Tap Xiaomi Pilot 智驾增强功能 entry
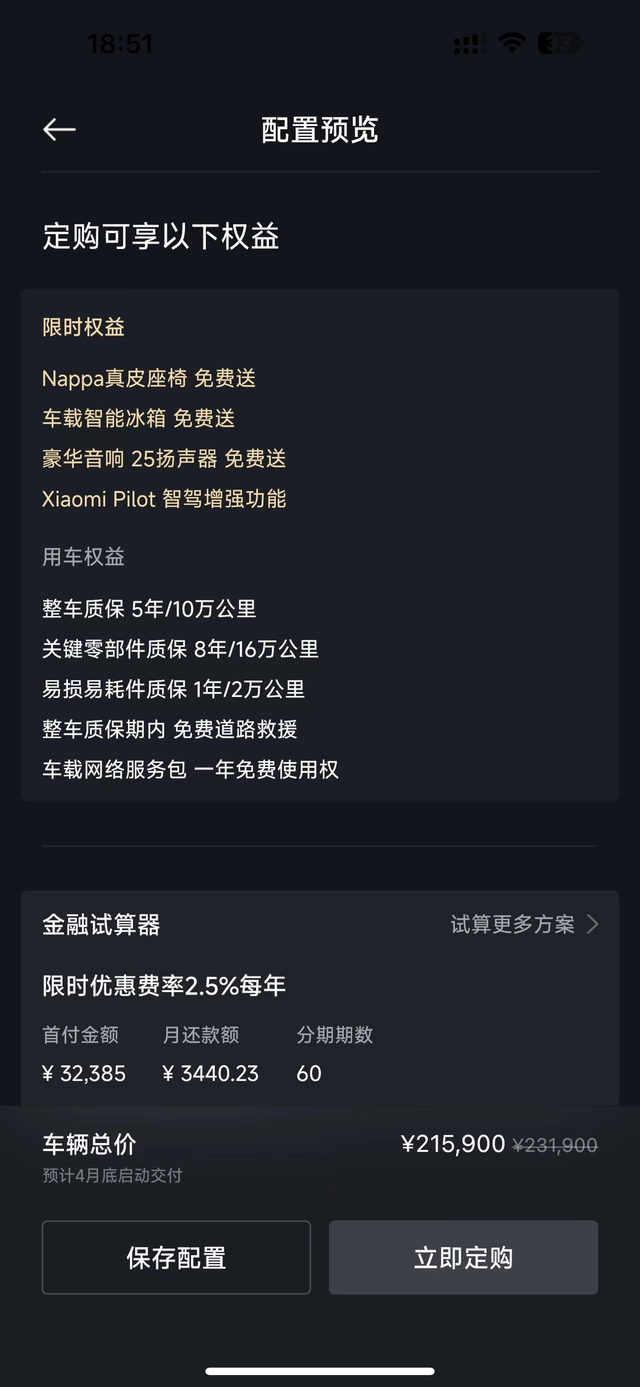640x1387 pixels. (x=164, y=498)
